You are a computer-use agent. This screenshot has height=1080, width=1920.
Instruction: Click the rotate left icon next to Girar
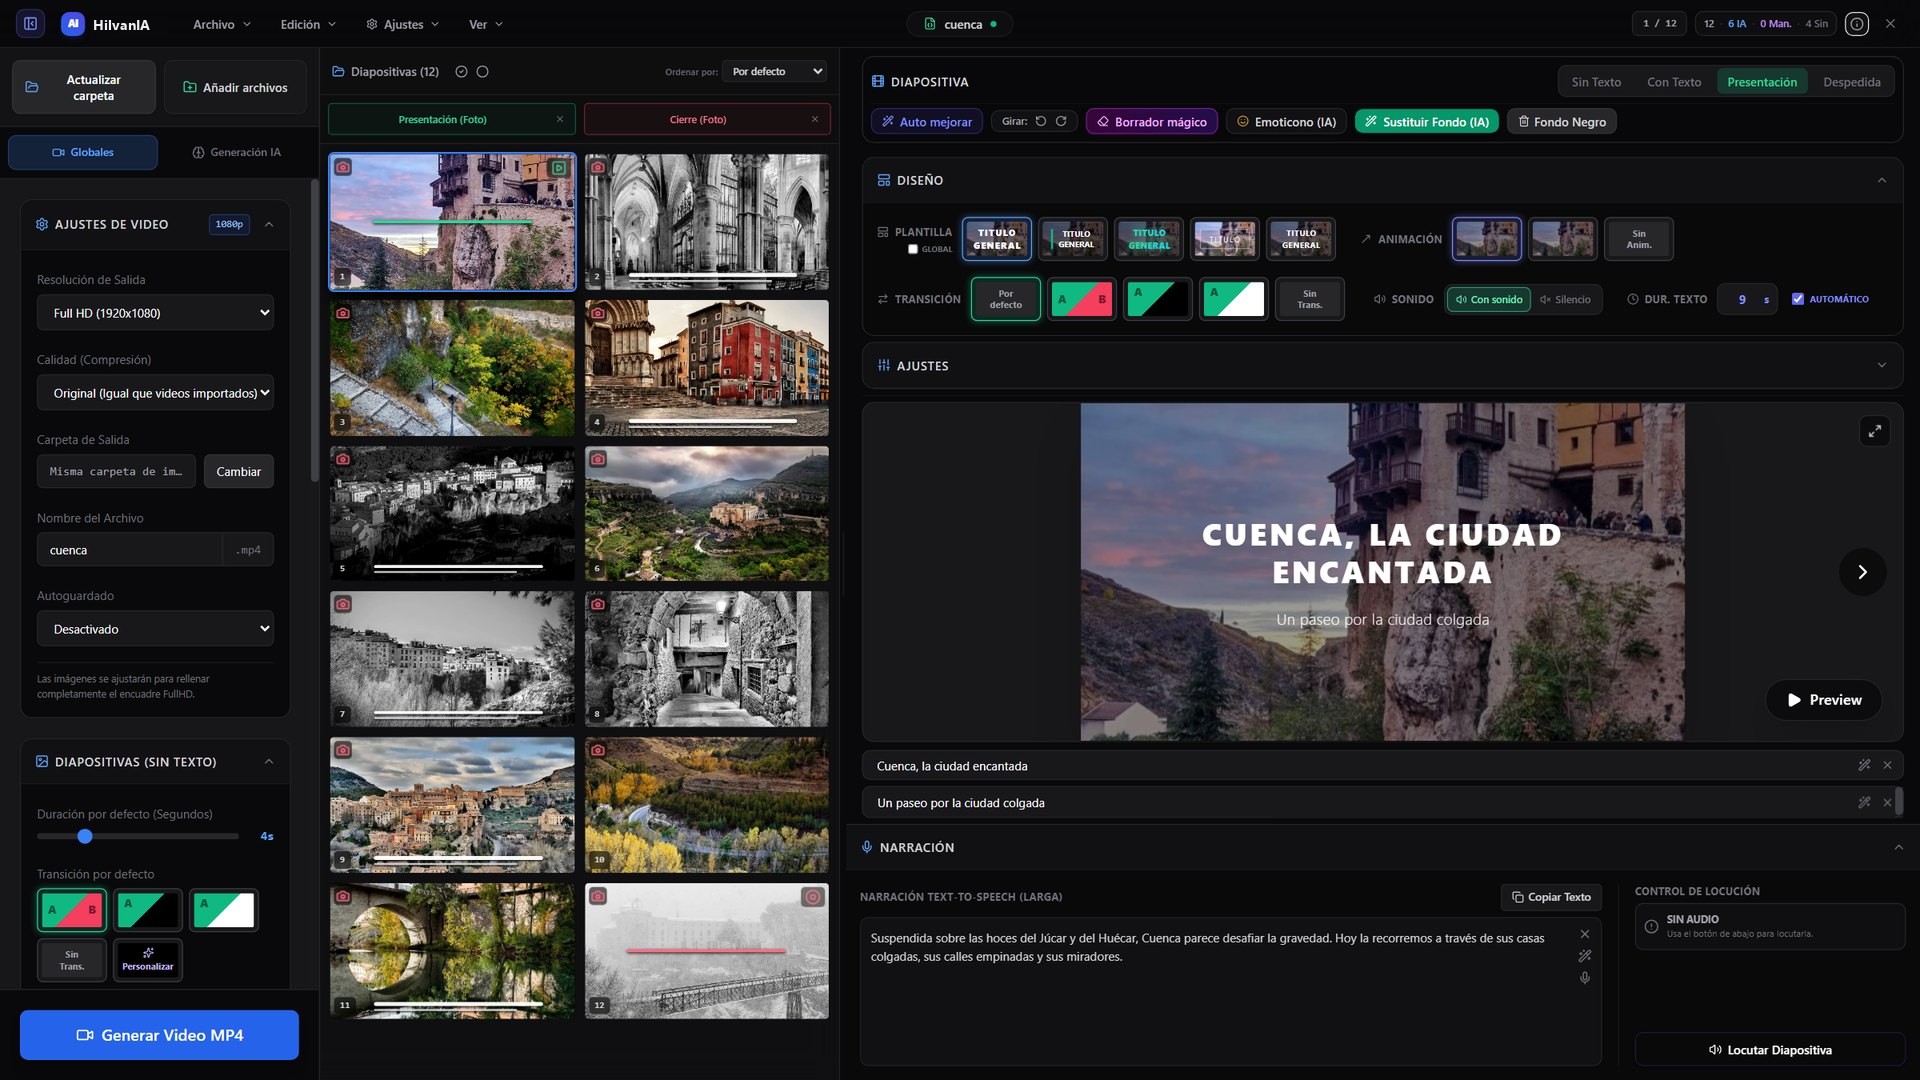[x=1041, y=121]
